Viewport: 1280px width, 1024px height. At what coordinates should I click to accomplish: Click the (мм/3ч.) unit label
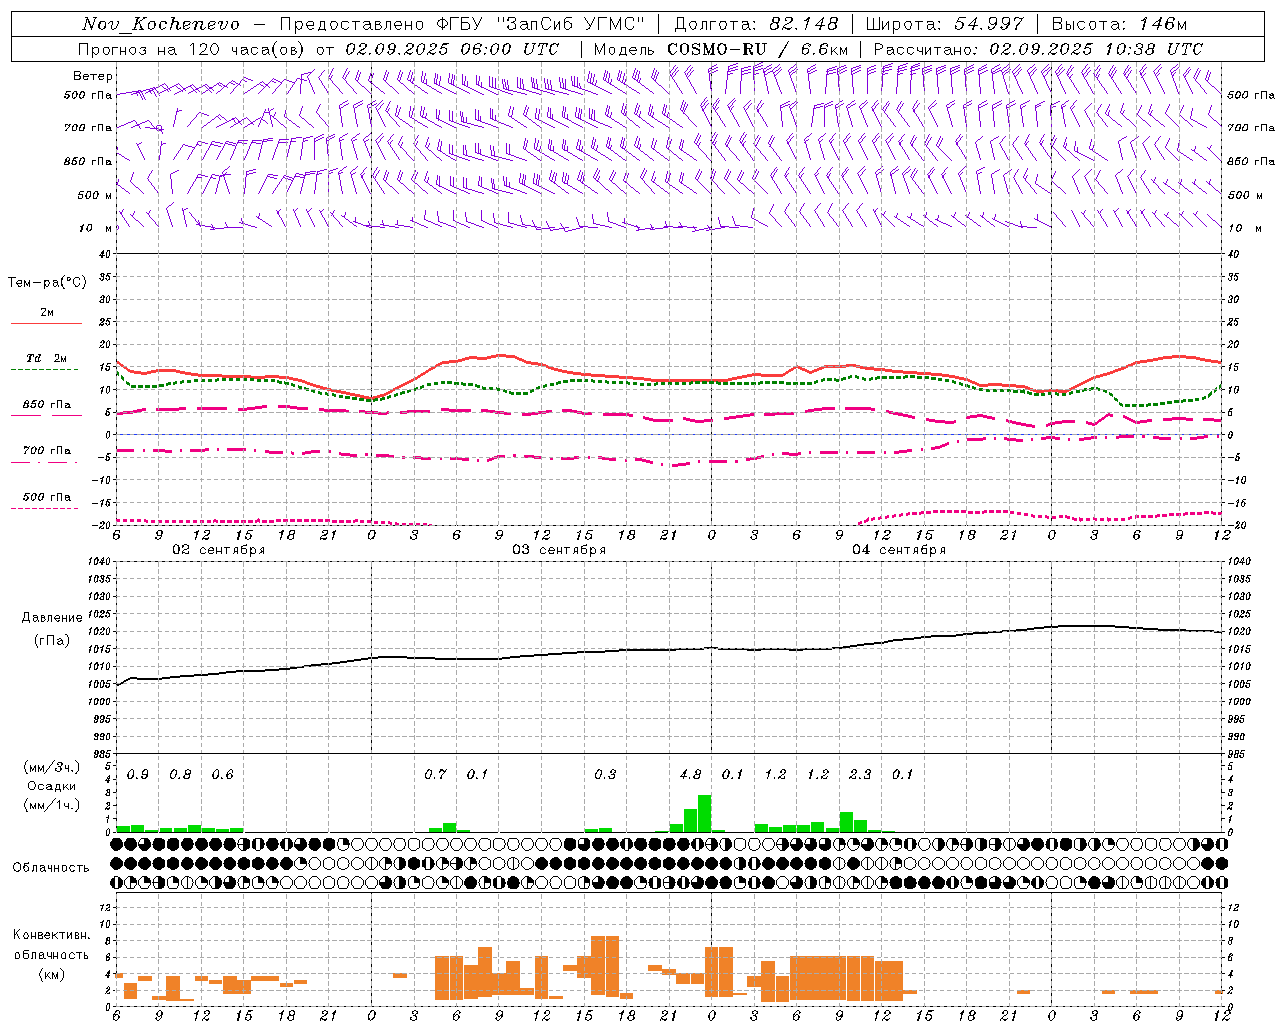click(52, 767)
